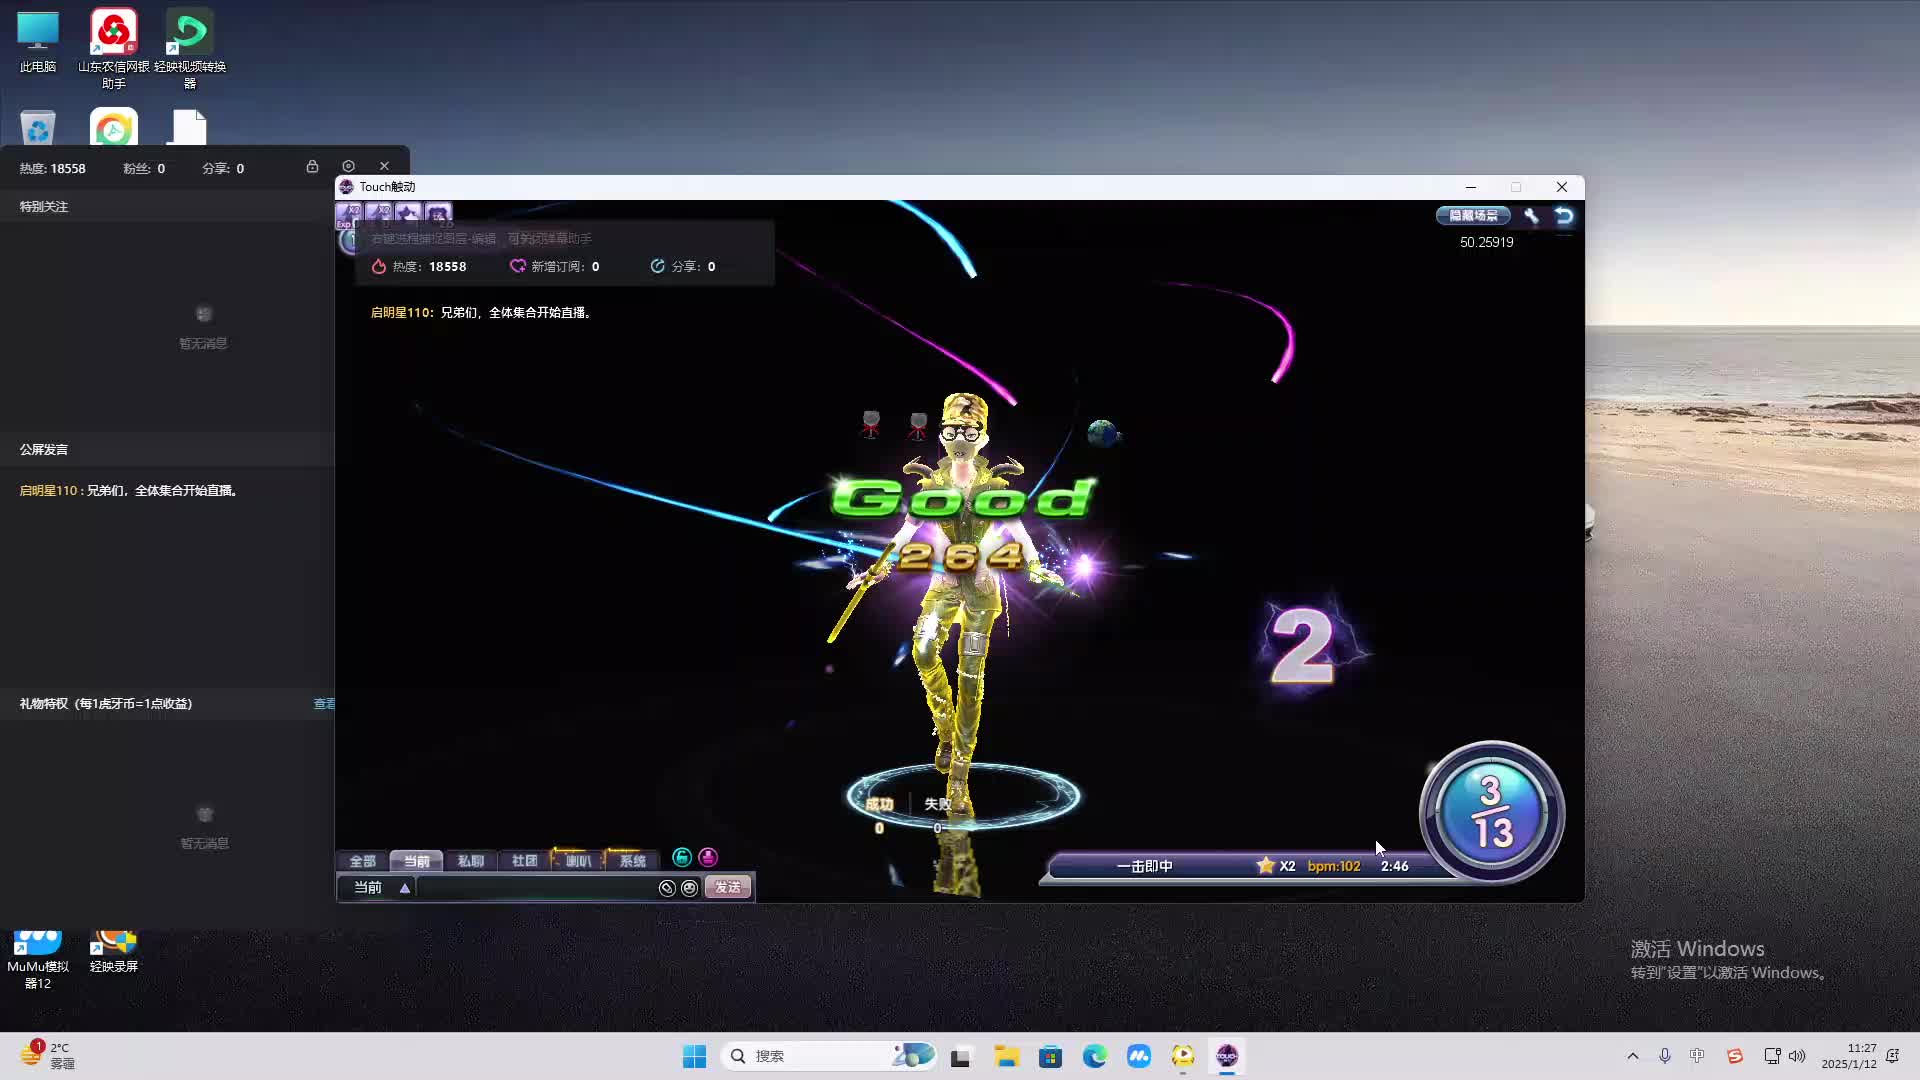
Task: Open the volume control in system tray
Action: (x=1797, y=1056)
